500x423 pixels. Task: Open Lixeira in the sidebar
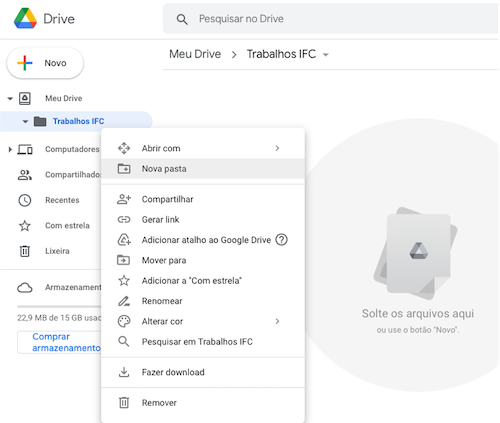tap(57, 251)
